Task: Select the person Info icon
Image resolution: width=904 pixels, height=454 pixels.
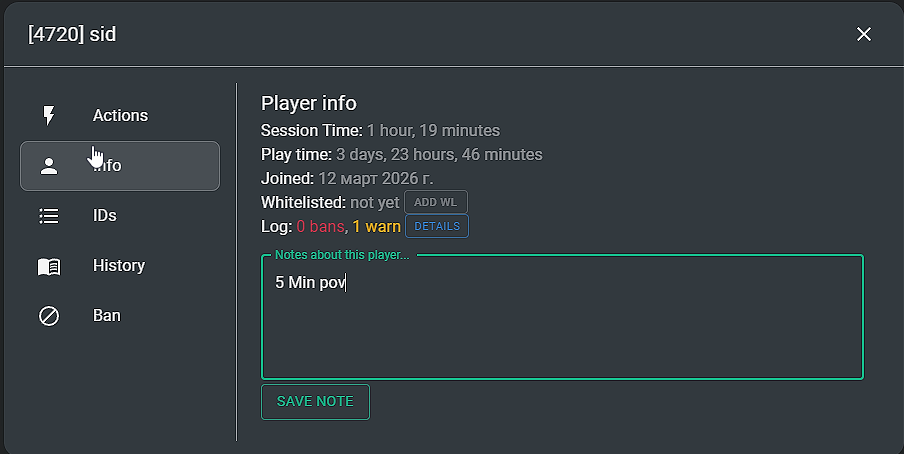Action: click(49, 166)
